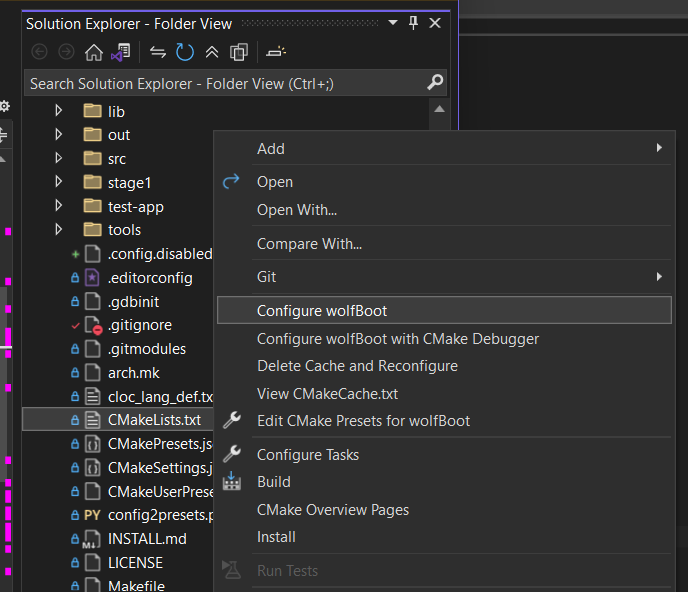
Task: Click the Home icon in Solution Explorer toolbar
Action: pos(94,52)
